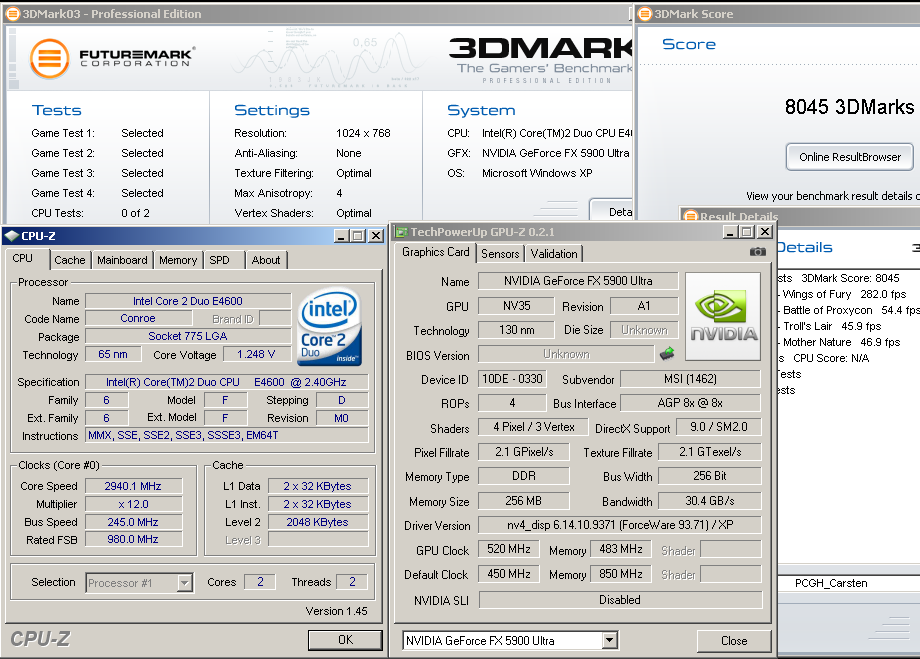The width and height of the screenshot is (920, 659).
Task: Click the Result Details title icon
Action: (x=691, y=217)
